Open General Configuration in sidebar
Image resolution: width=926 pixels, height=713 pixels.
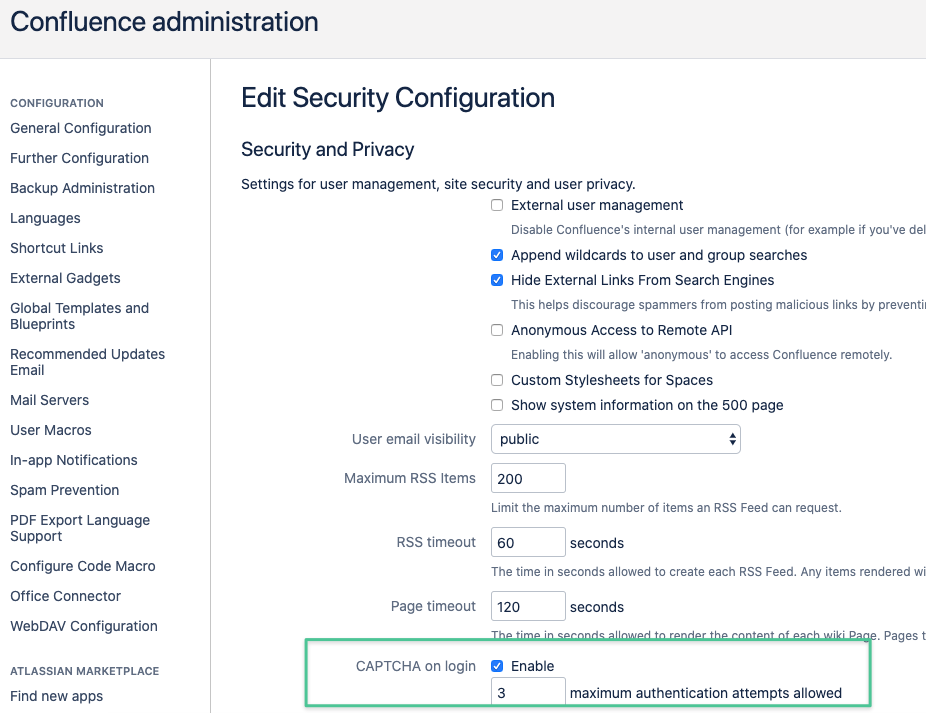[x=81, y=128]
